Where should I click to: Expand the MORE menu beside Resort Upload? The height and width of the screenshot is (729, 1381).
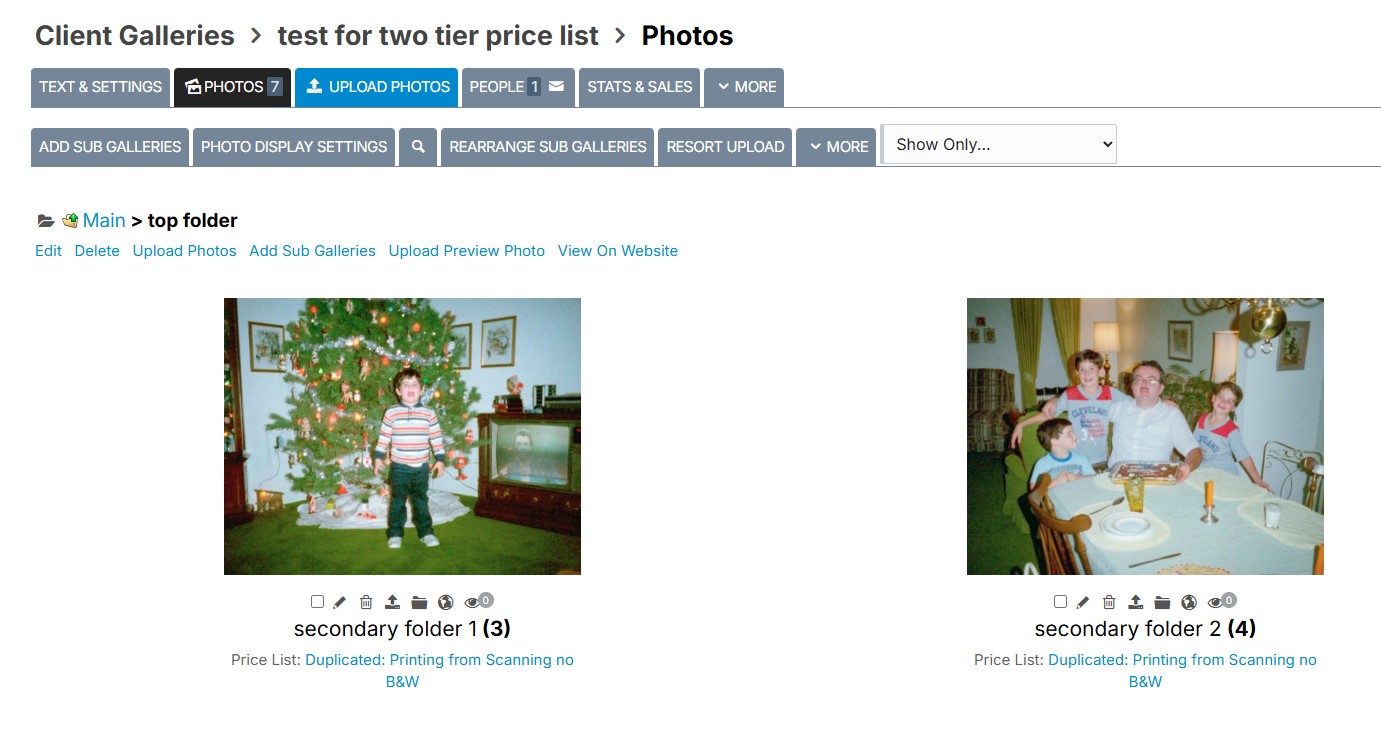tap(836, 146)
